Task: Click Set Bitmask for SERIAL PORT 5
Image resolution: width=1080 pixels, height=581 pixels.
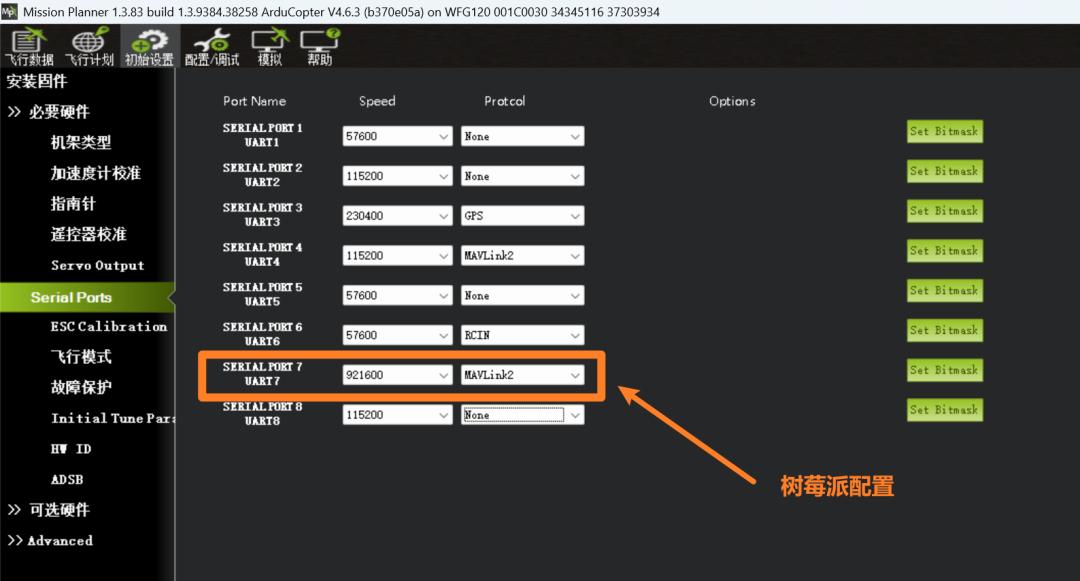Action: point(944,290)
